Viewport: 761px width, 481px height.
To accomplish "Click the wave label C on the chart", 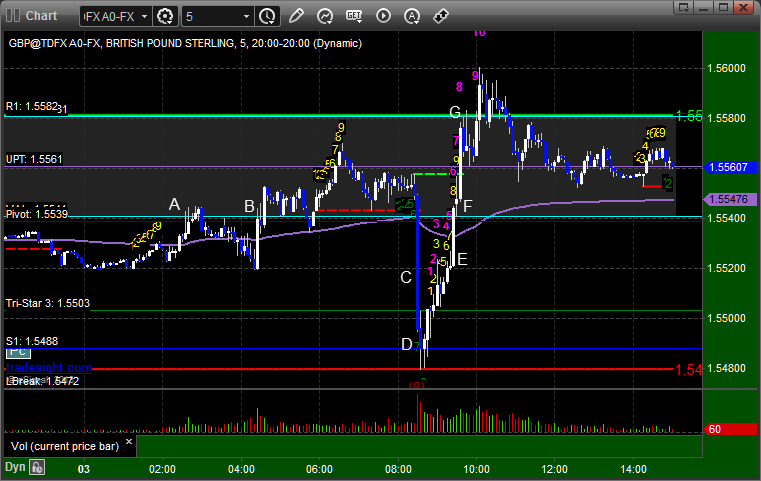I will 406,278.
